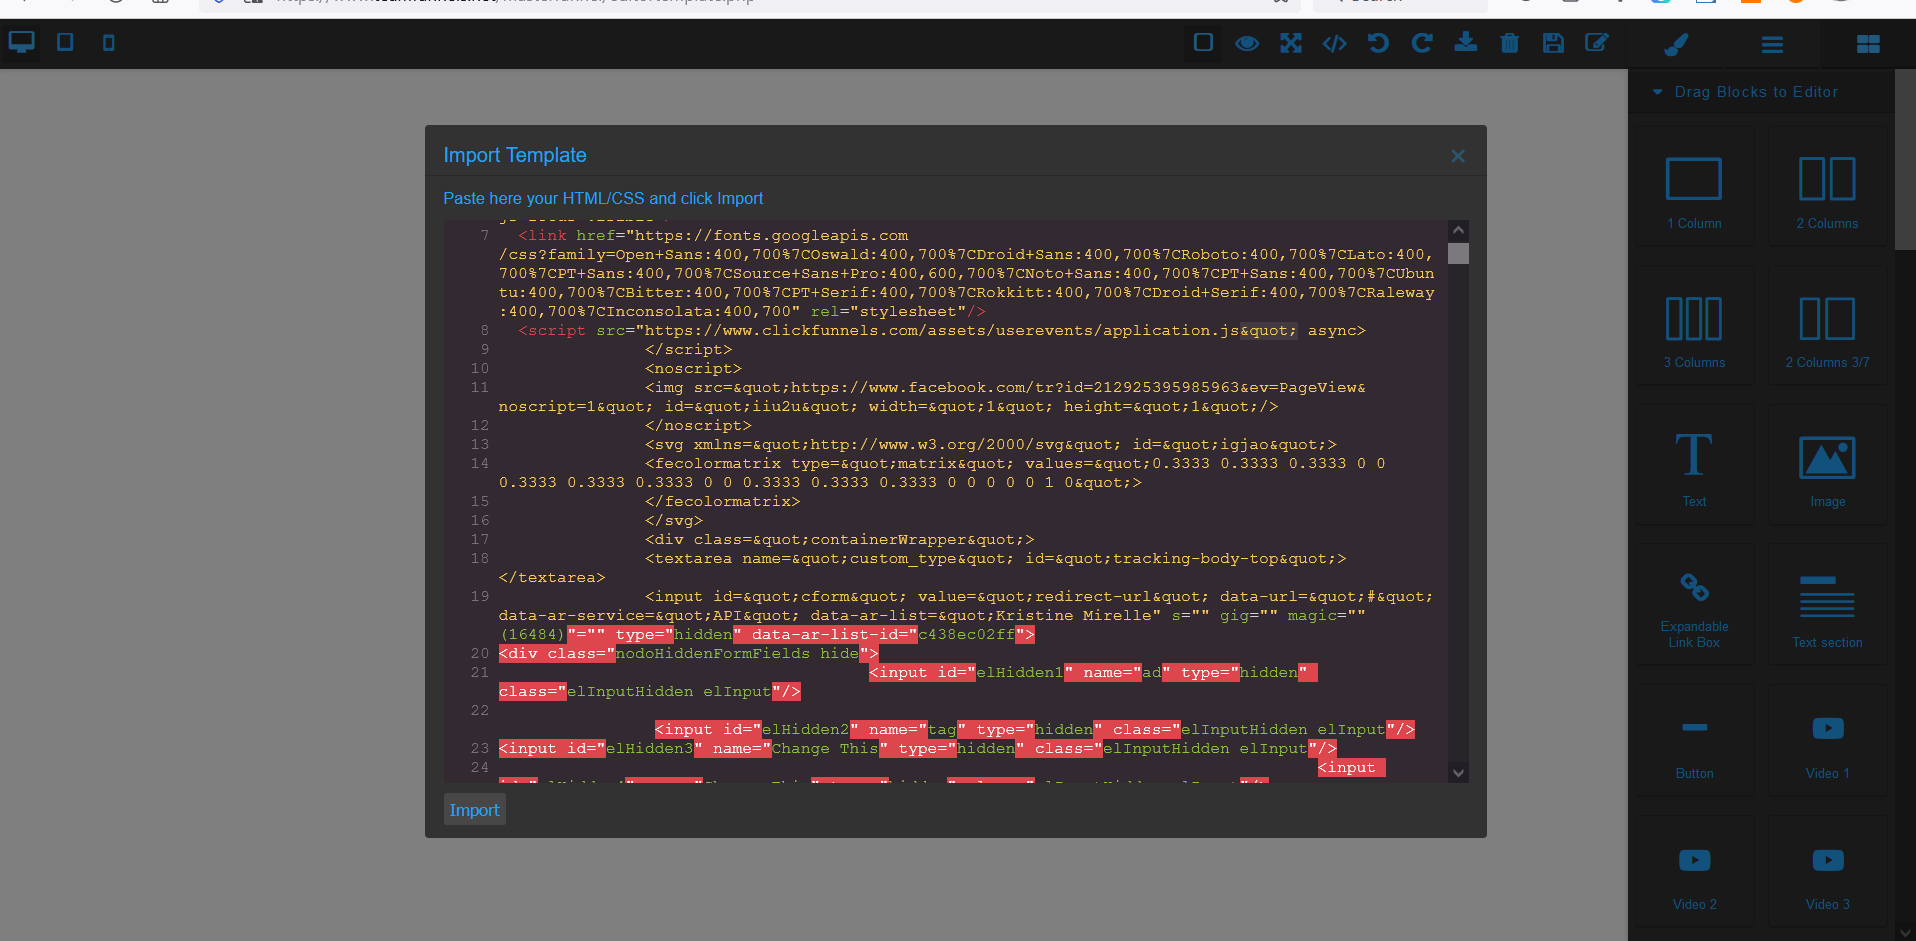The image size is (1916, 941).
Task: Select the Video 3 block
Action: tap(1827, 872)
